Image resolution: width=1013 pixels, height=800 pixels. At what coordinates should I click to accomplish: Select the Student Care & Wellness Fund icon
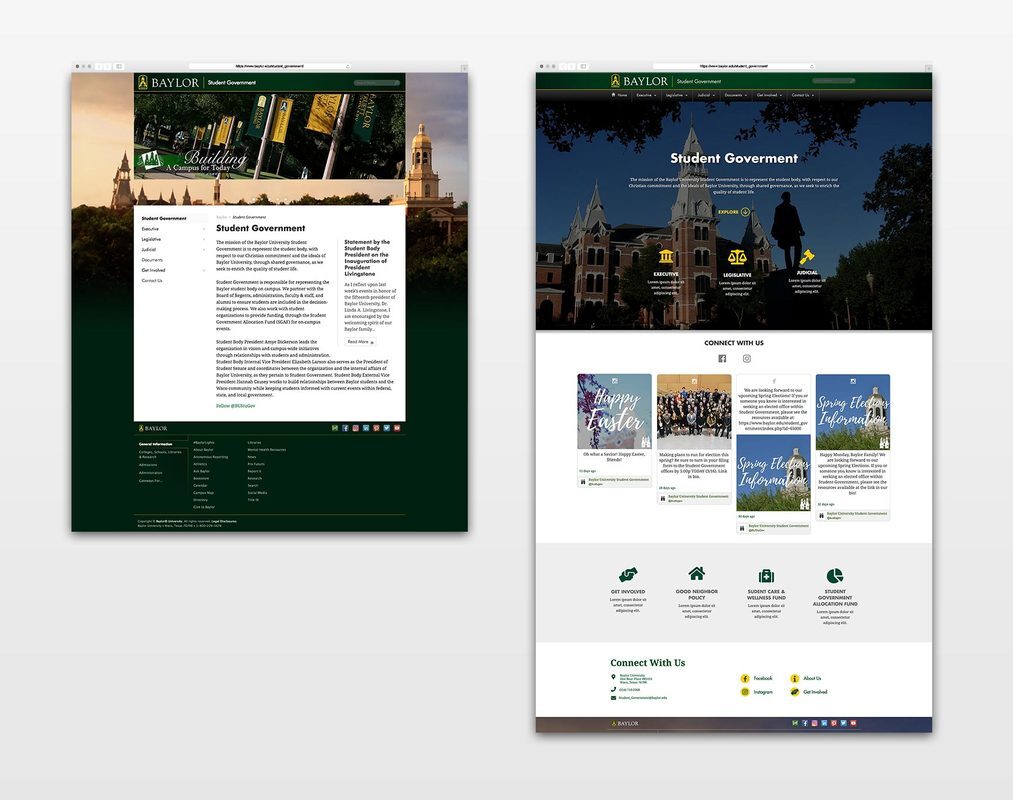click(x=766, y=575)
